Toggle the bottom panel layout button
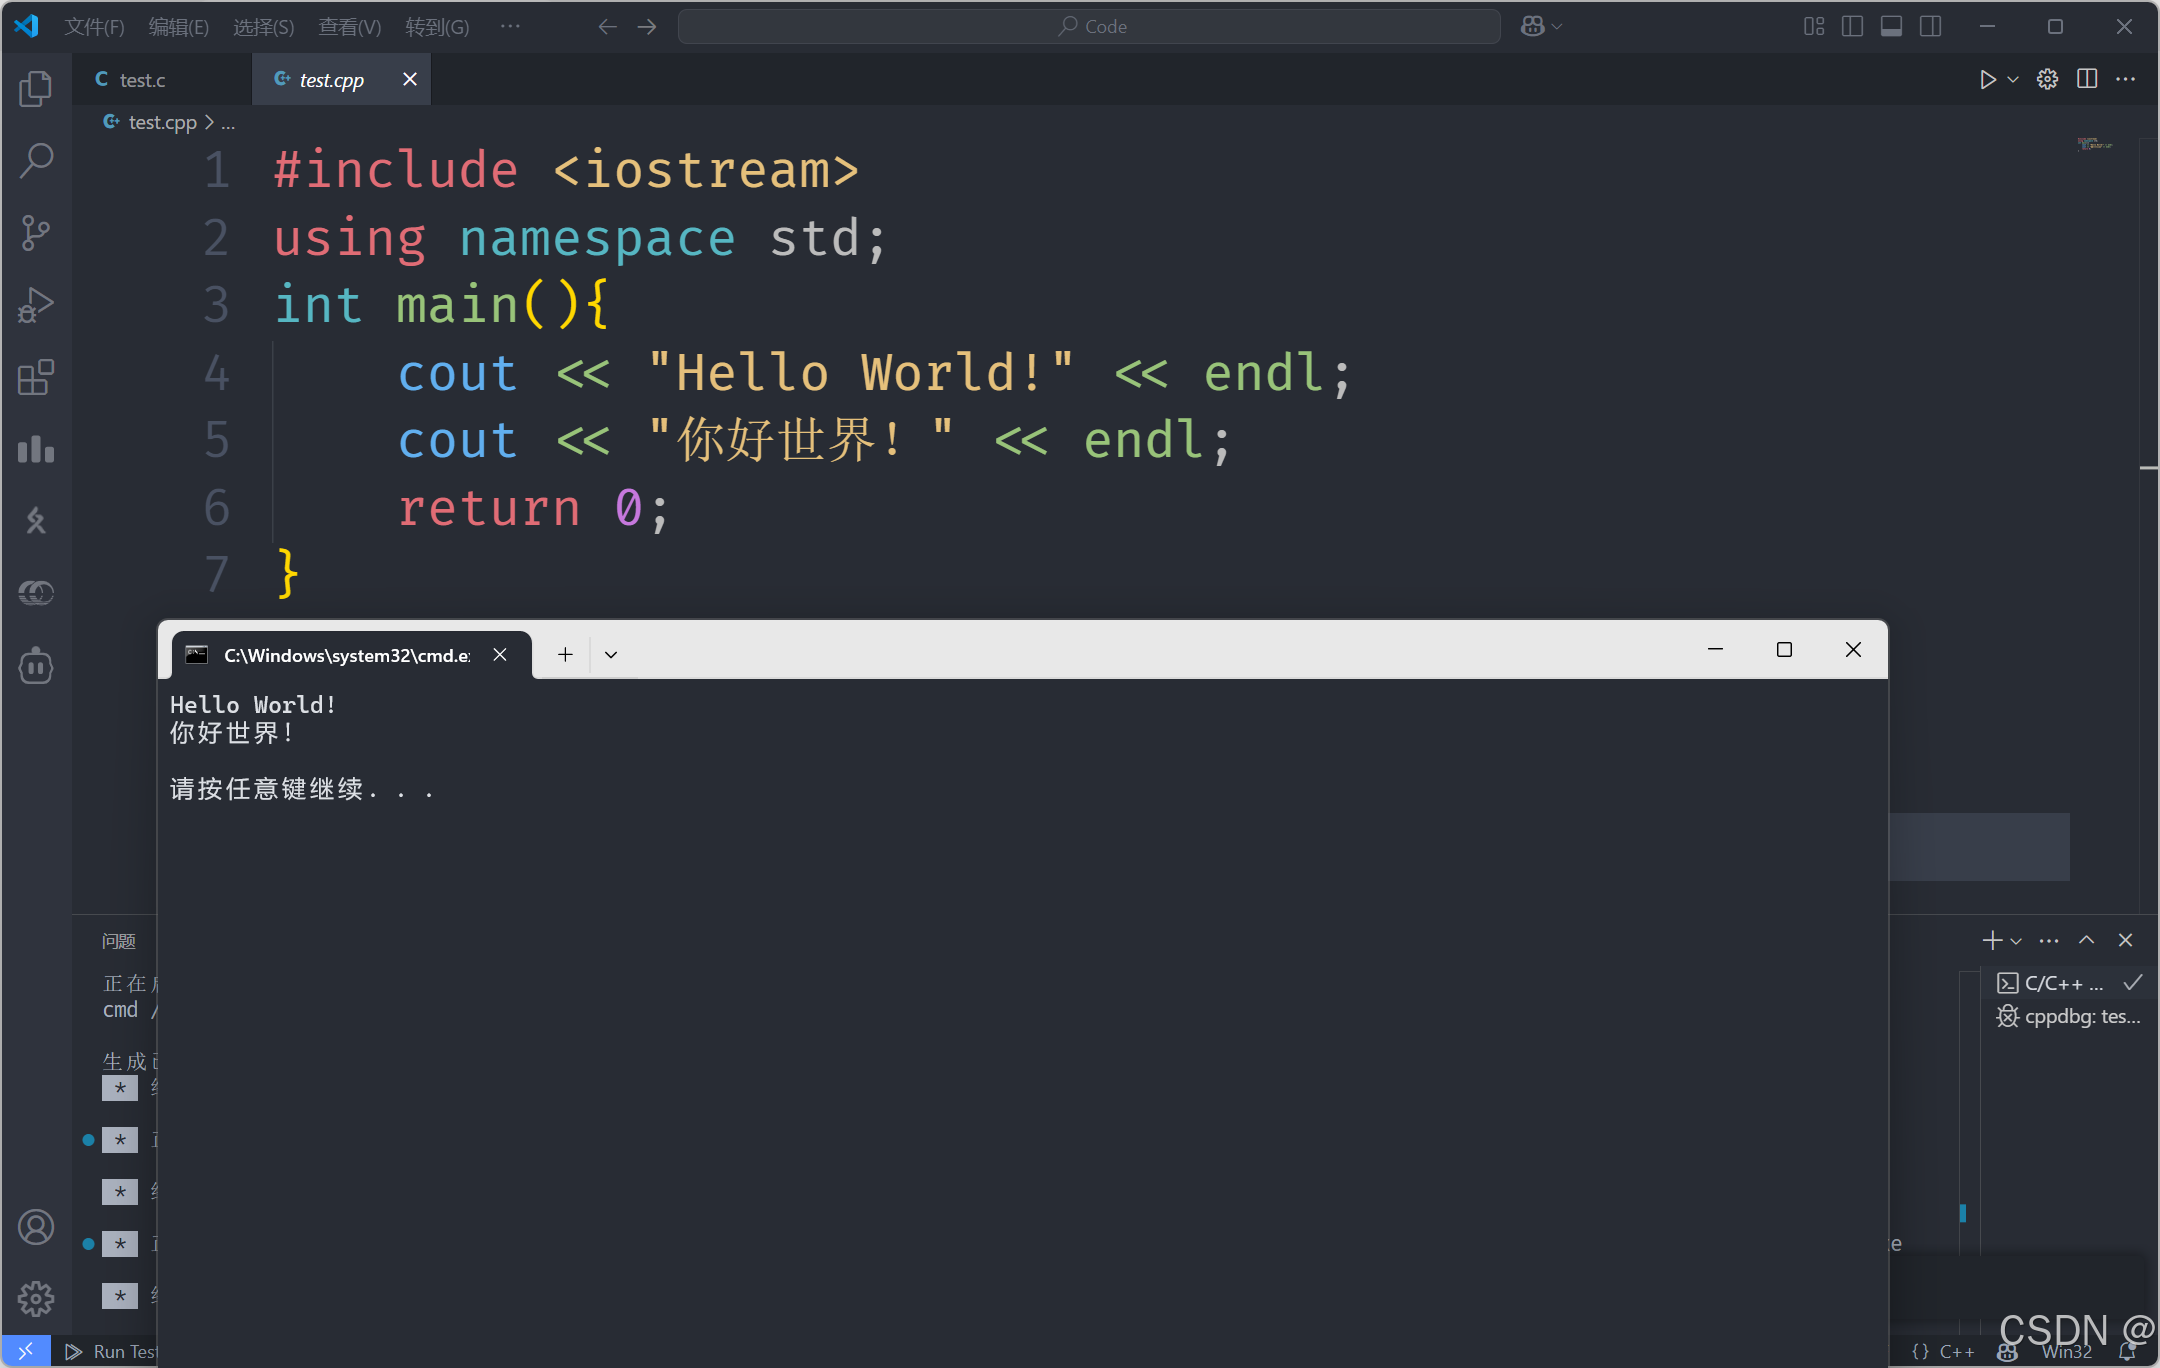This screenshot has width=2160, height=1368. coord(1891,27)
